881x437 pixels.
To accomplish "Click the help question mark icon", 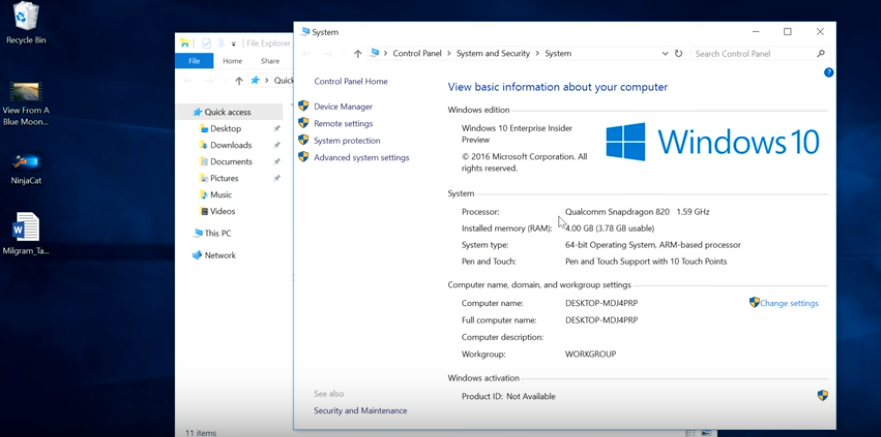I will 828,72.
